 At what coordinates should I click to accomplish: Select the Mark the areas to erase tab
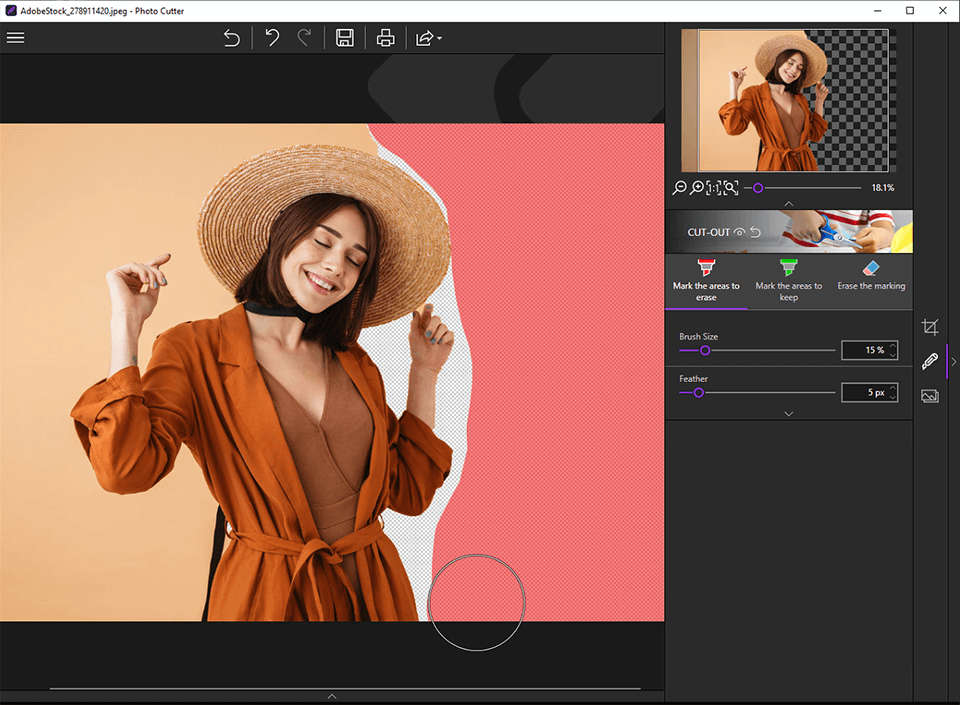point(706,280)
